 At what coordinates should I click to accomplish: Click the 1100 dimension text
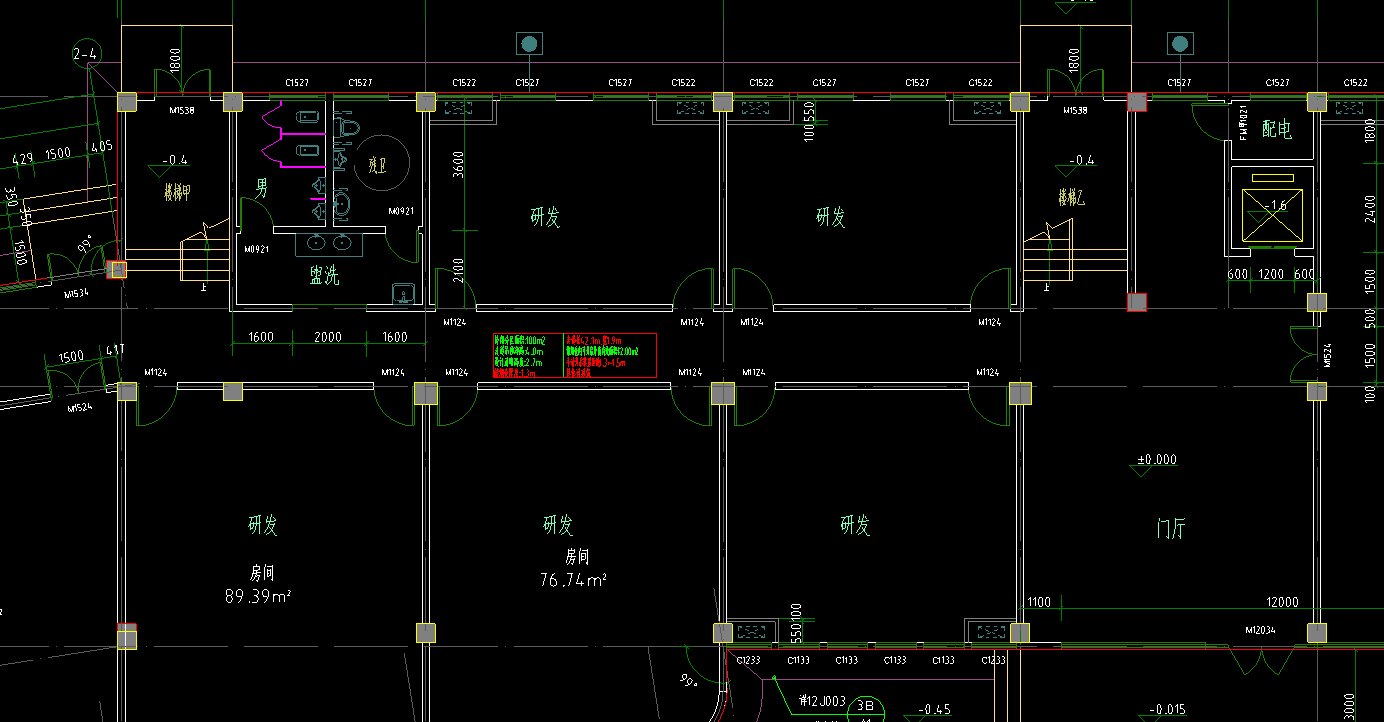pos(1039,602)
